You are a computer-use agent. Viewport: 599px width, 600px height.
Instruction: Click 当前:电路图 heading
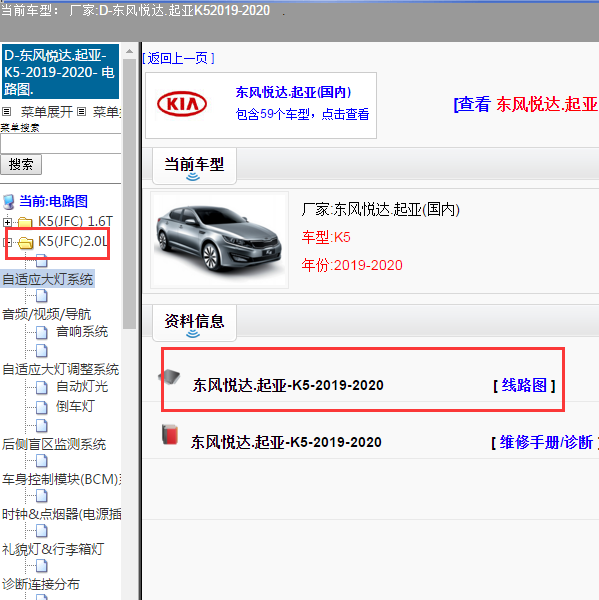click(54, 201)
